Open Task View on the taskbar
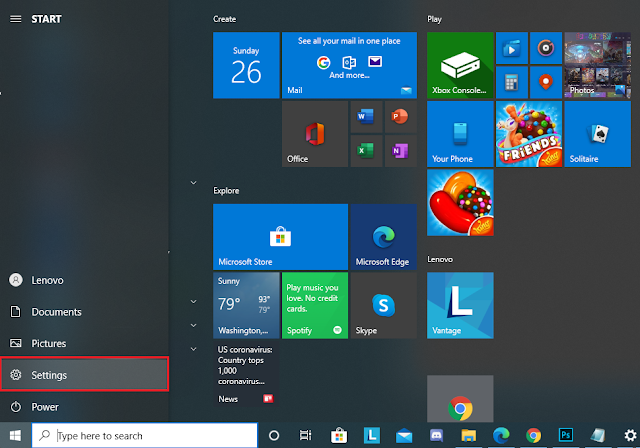Viewport: 640px width, 448px height. pos(305,435)
